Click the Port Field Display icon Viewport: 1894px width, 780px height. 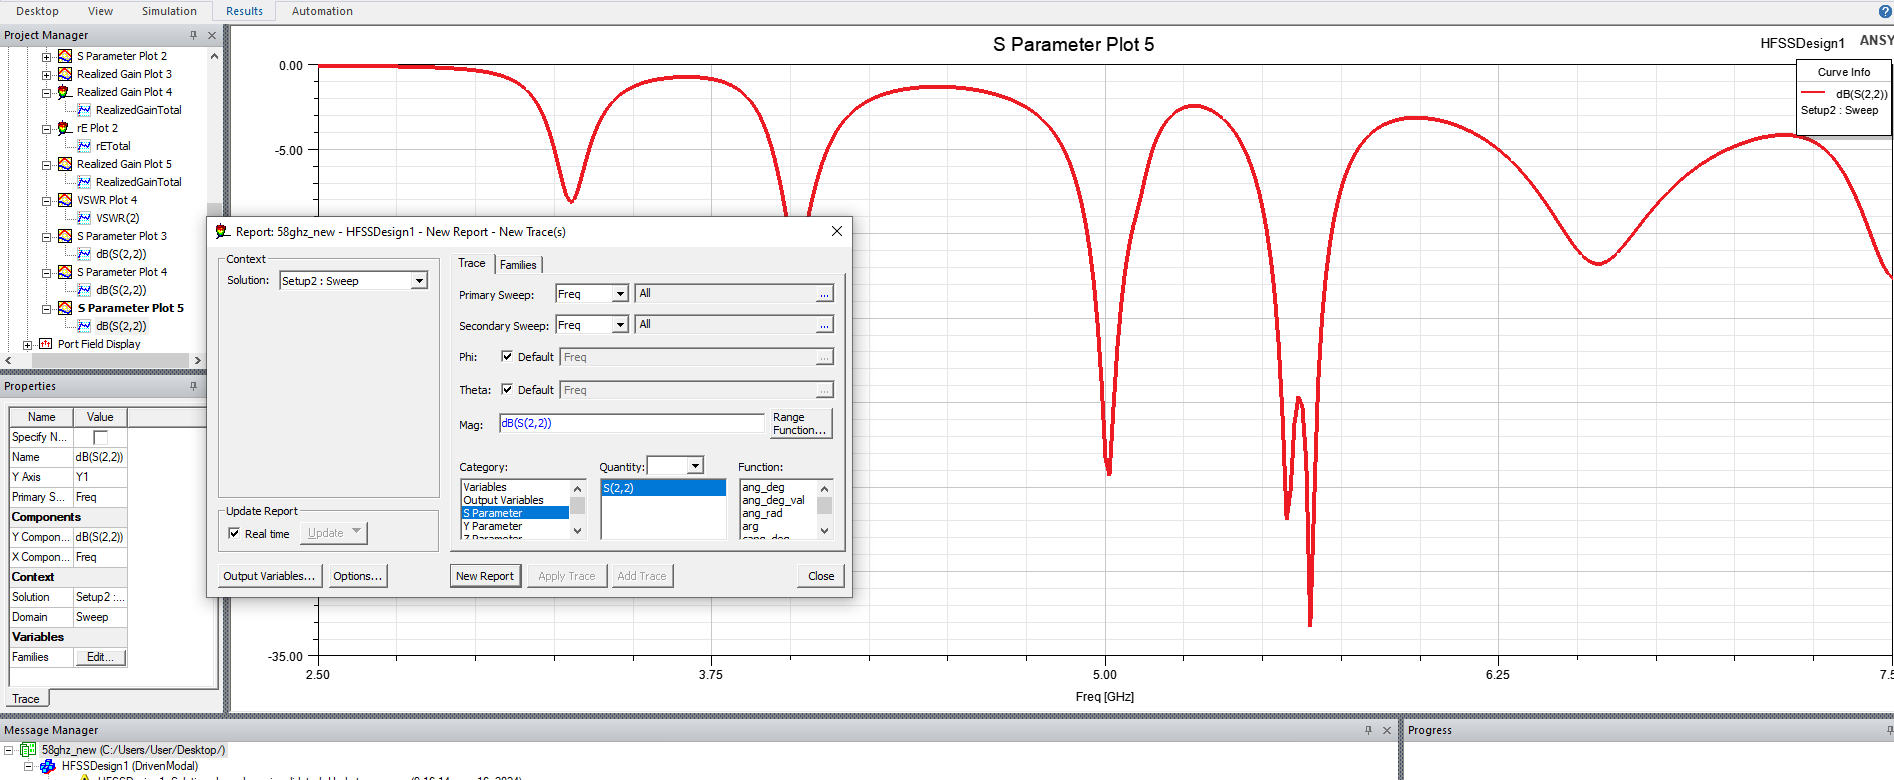[45, 344]
